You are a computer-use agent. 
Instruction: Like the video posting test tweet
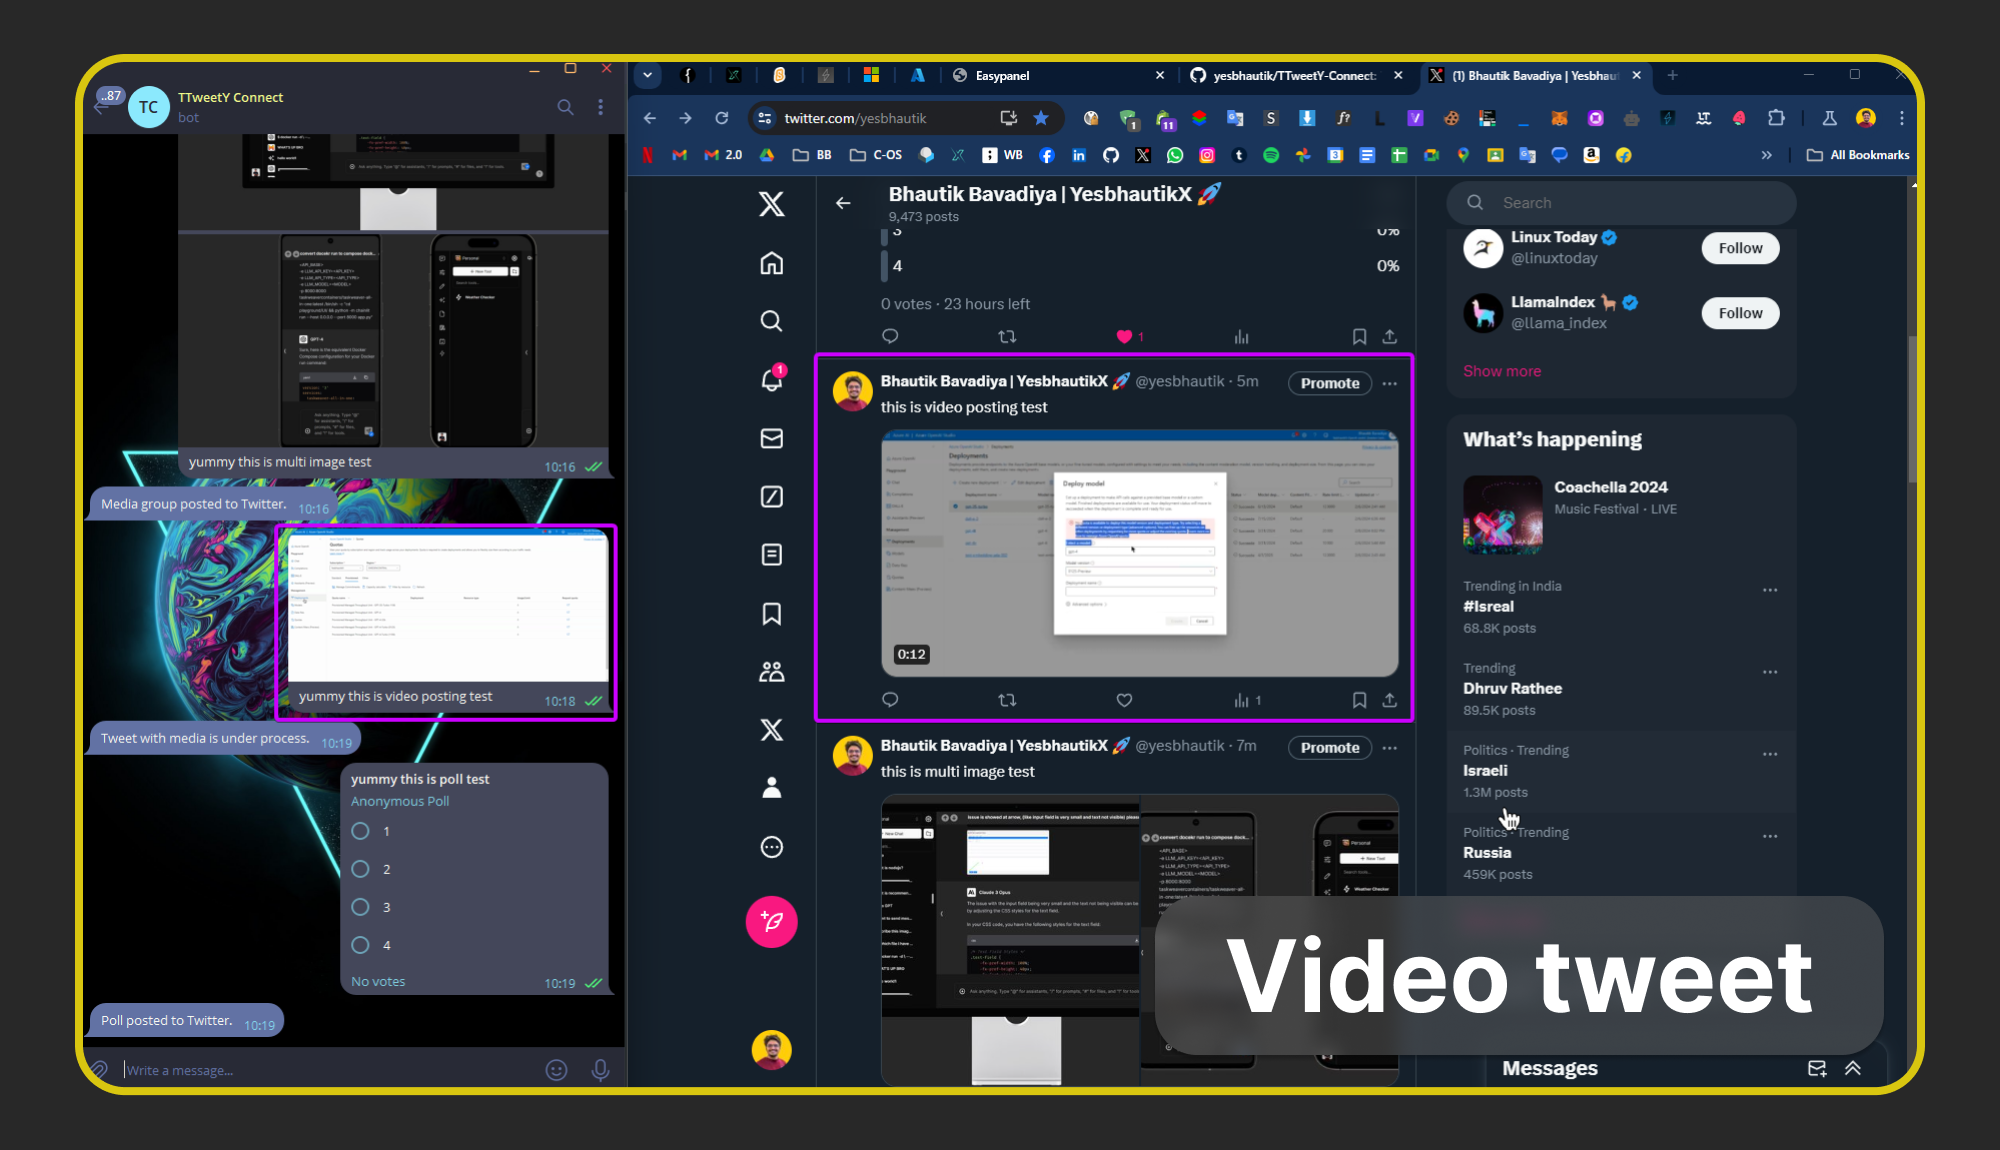1124,700
